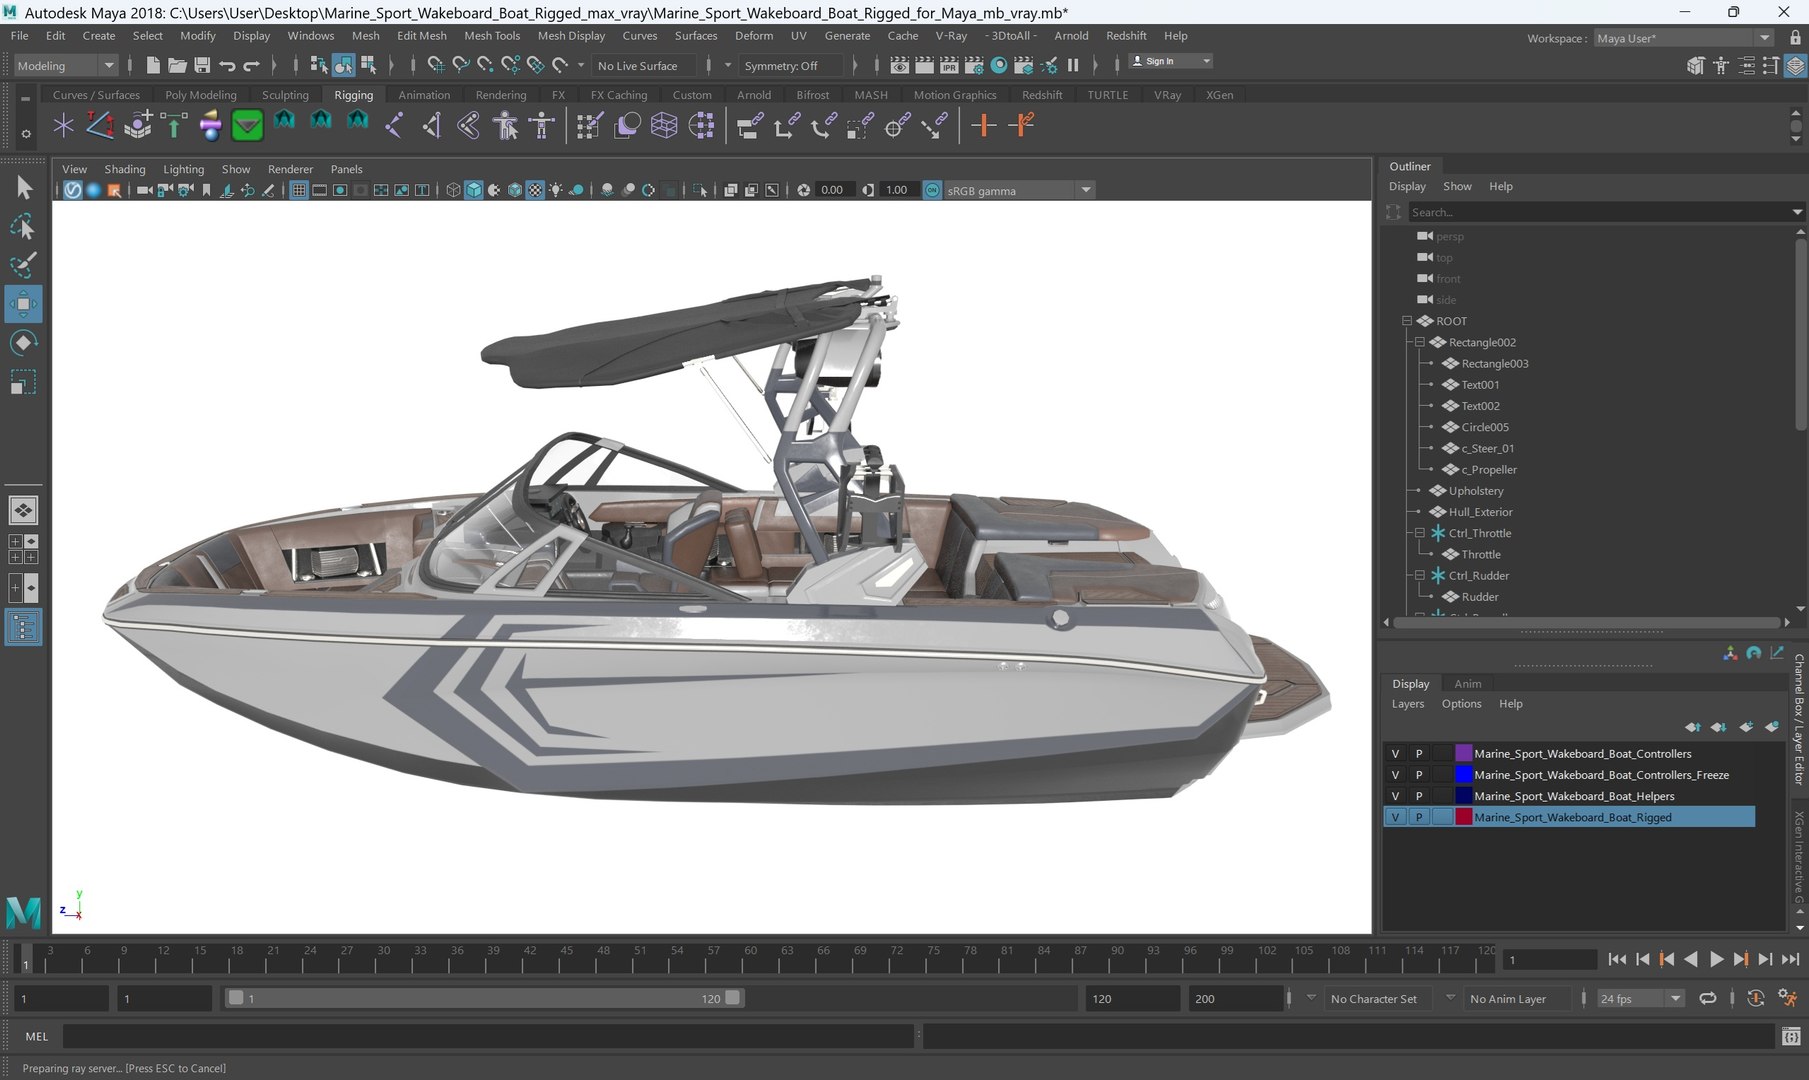Click the play forwards button
1809x1080 pixels.
(x=1716, y=959)
